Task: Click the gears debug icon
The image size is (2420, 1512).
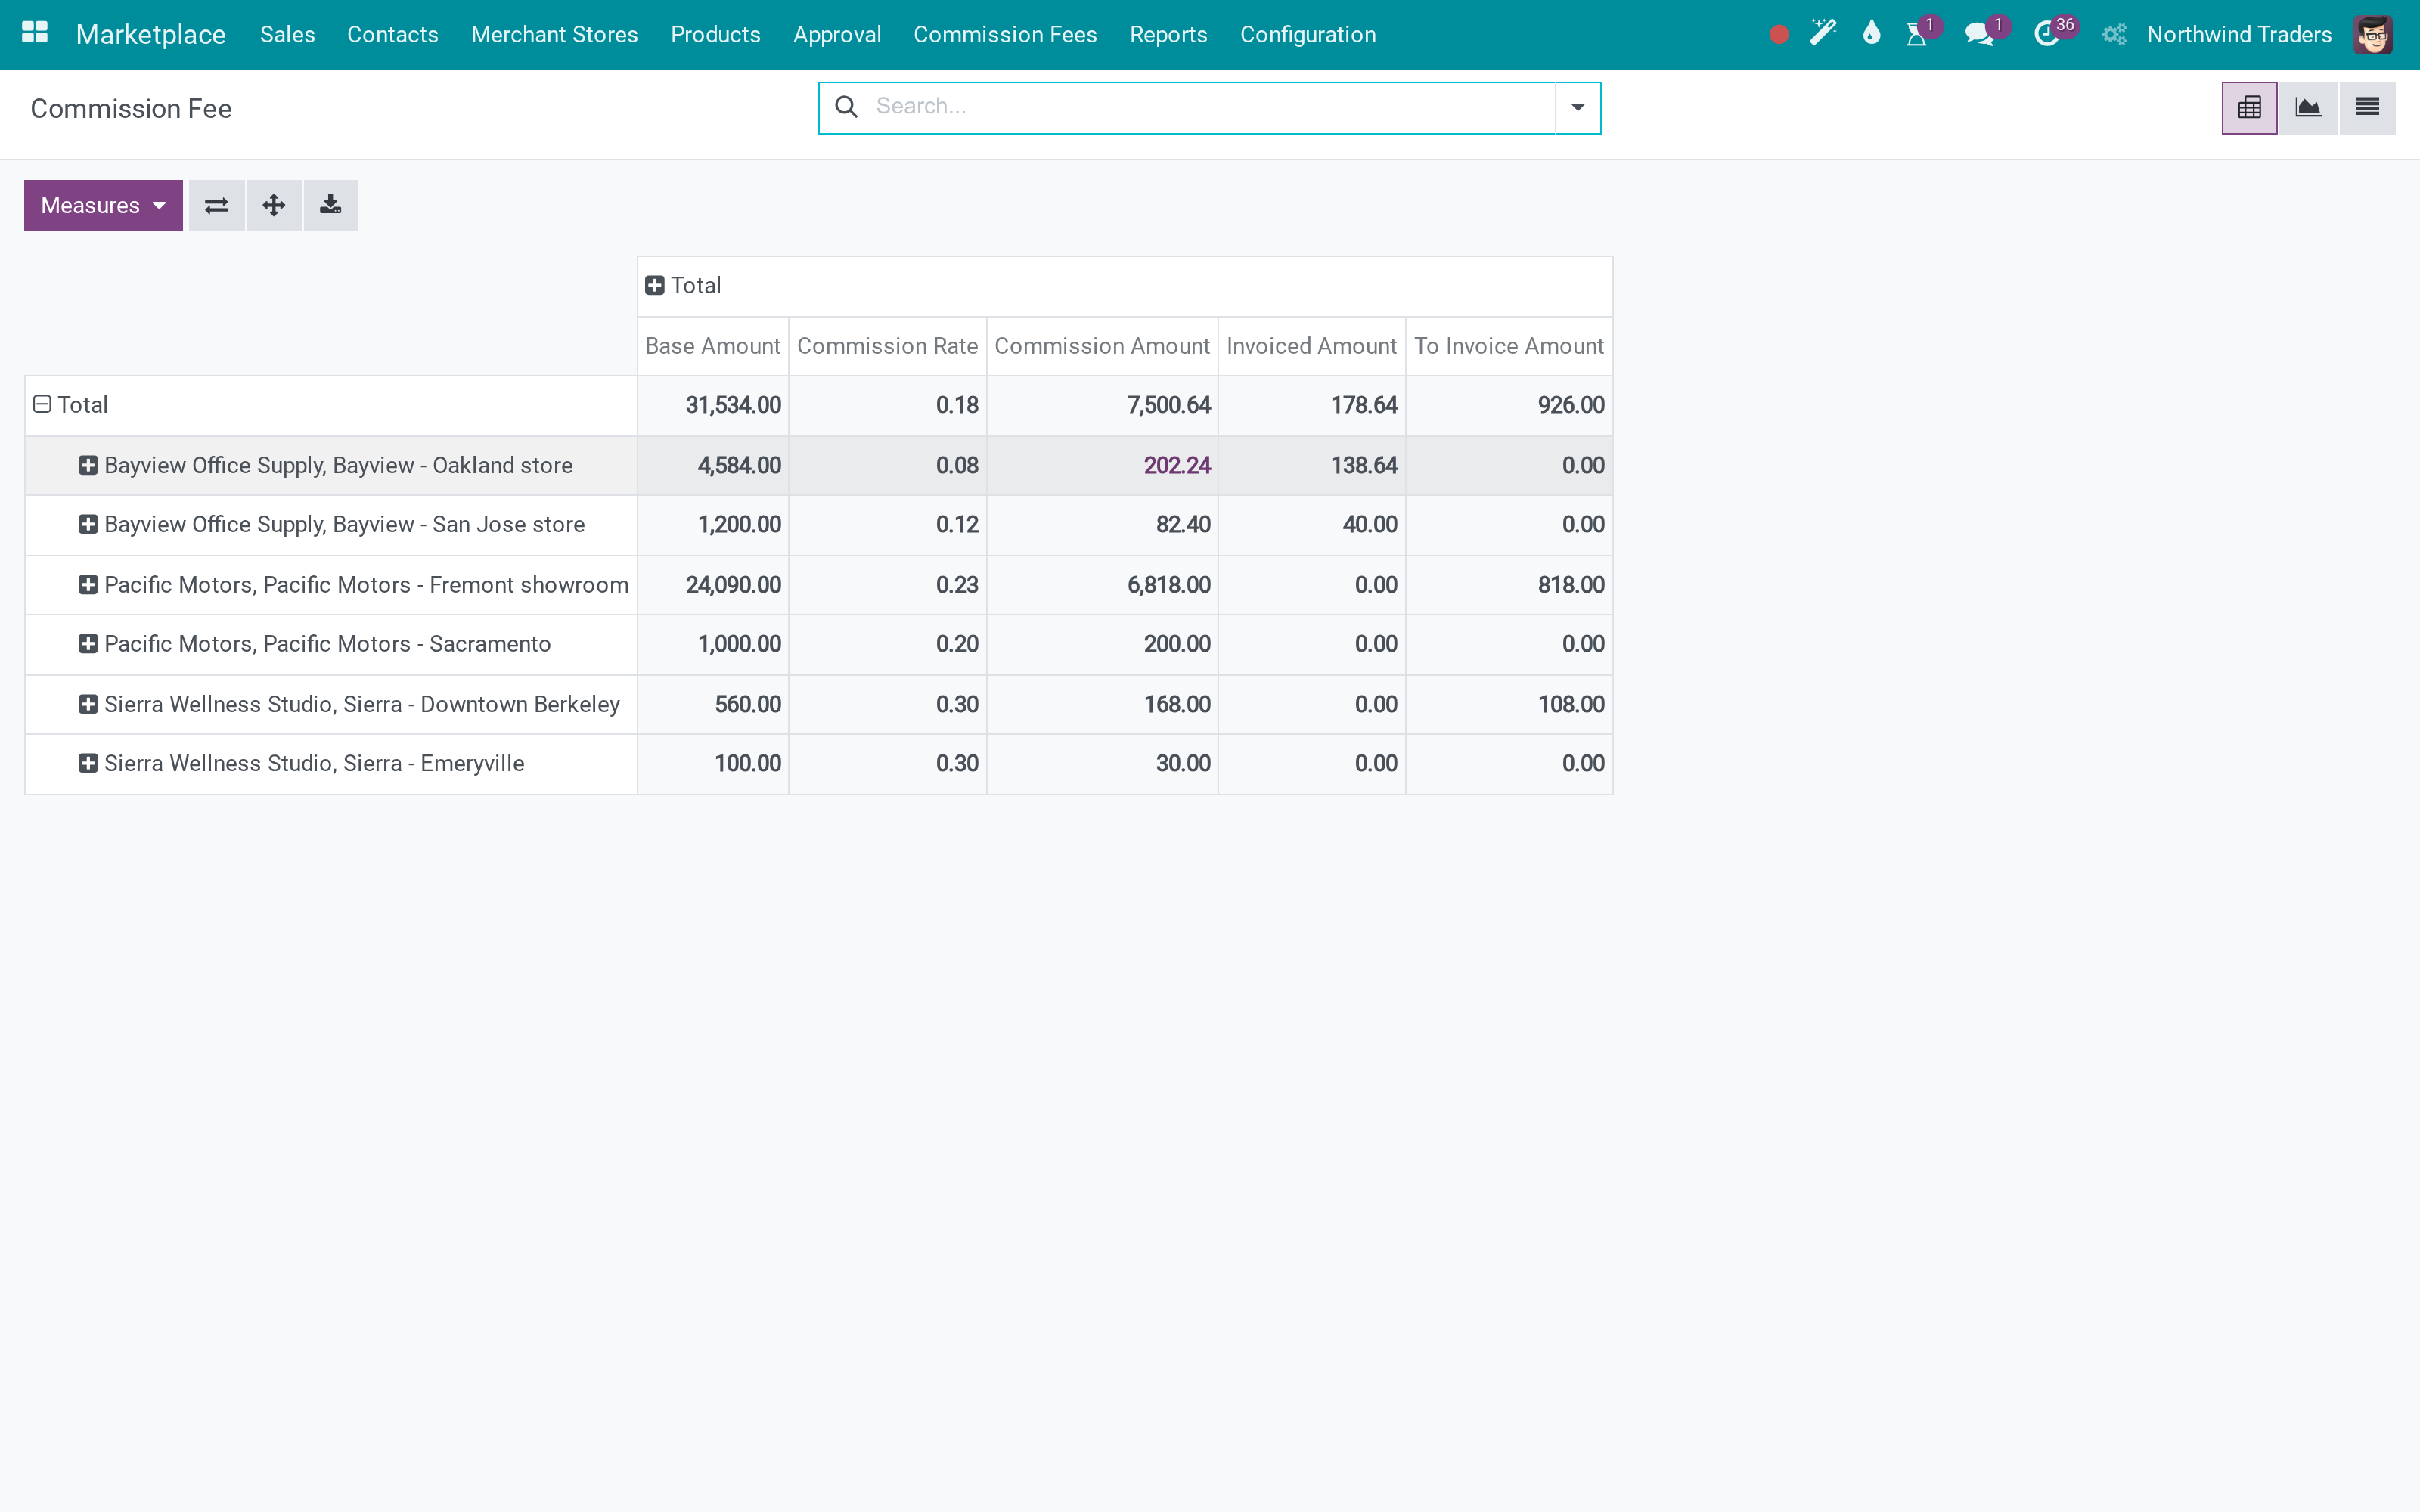Action: (2113, 35)
